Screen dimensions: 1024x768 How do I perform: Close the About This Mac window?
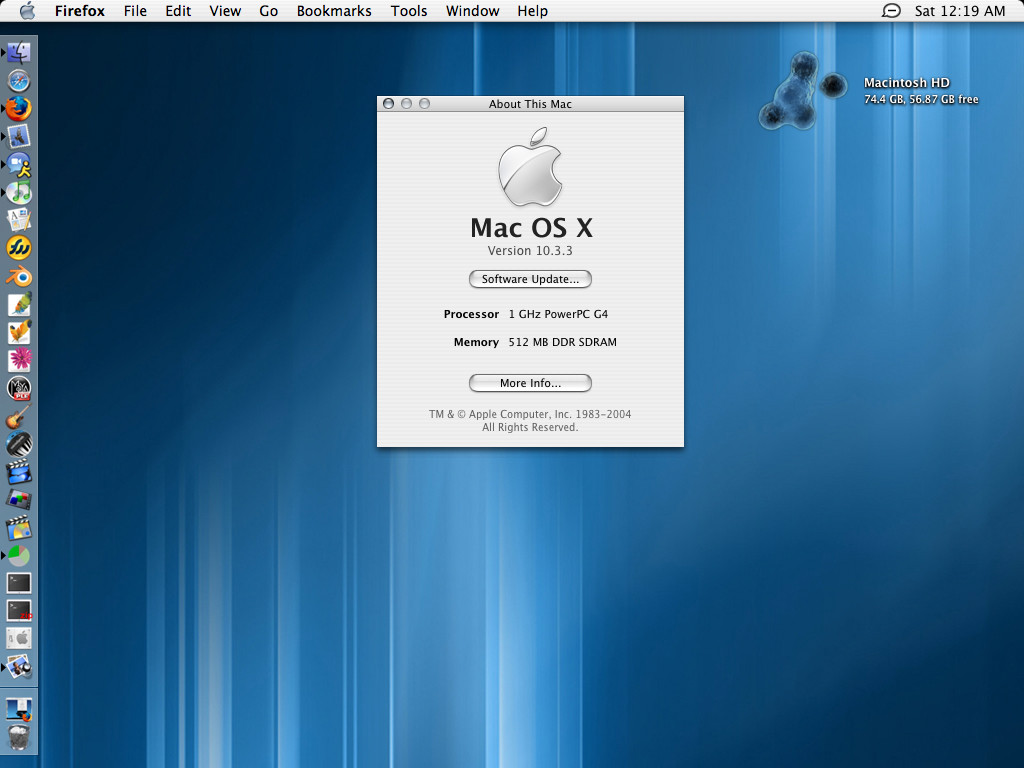(x=389, y=104)
